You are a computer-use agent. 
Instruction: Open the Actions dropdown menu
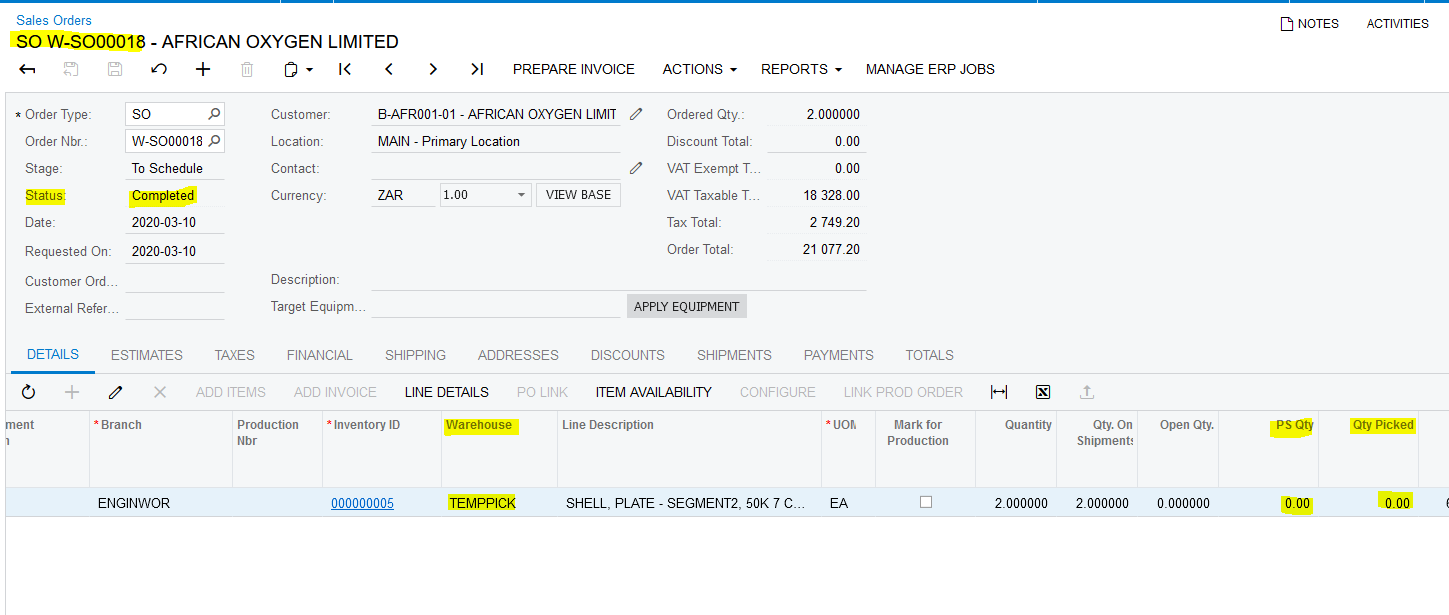[x=700, y=69]
